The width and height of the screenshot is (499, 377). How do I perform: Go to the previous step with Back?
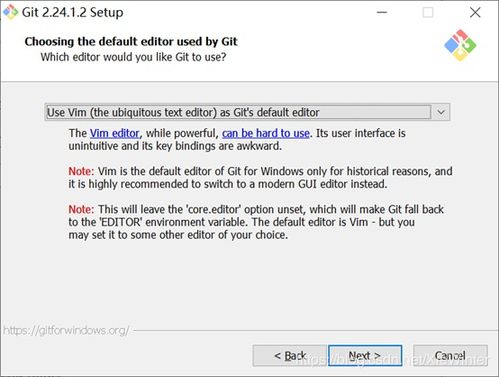point(289,356)
